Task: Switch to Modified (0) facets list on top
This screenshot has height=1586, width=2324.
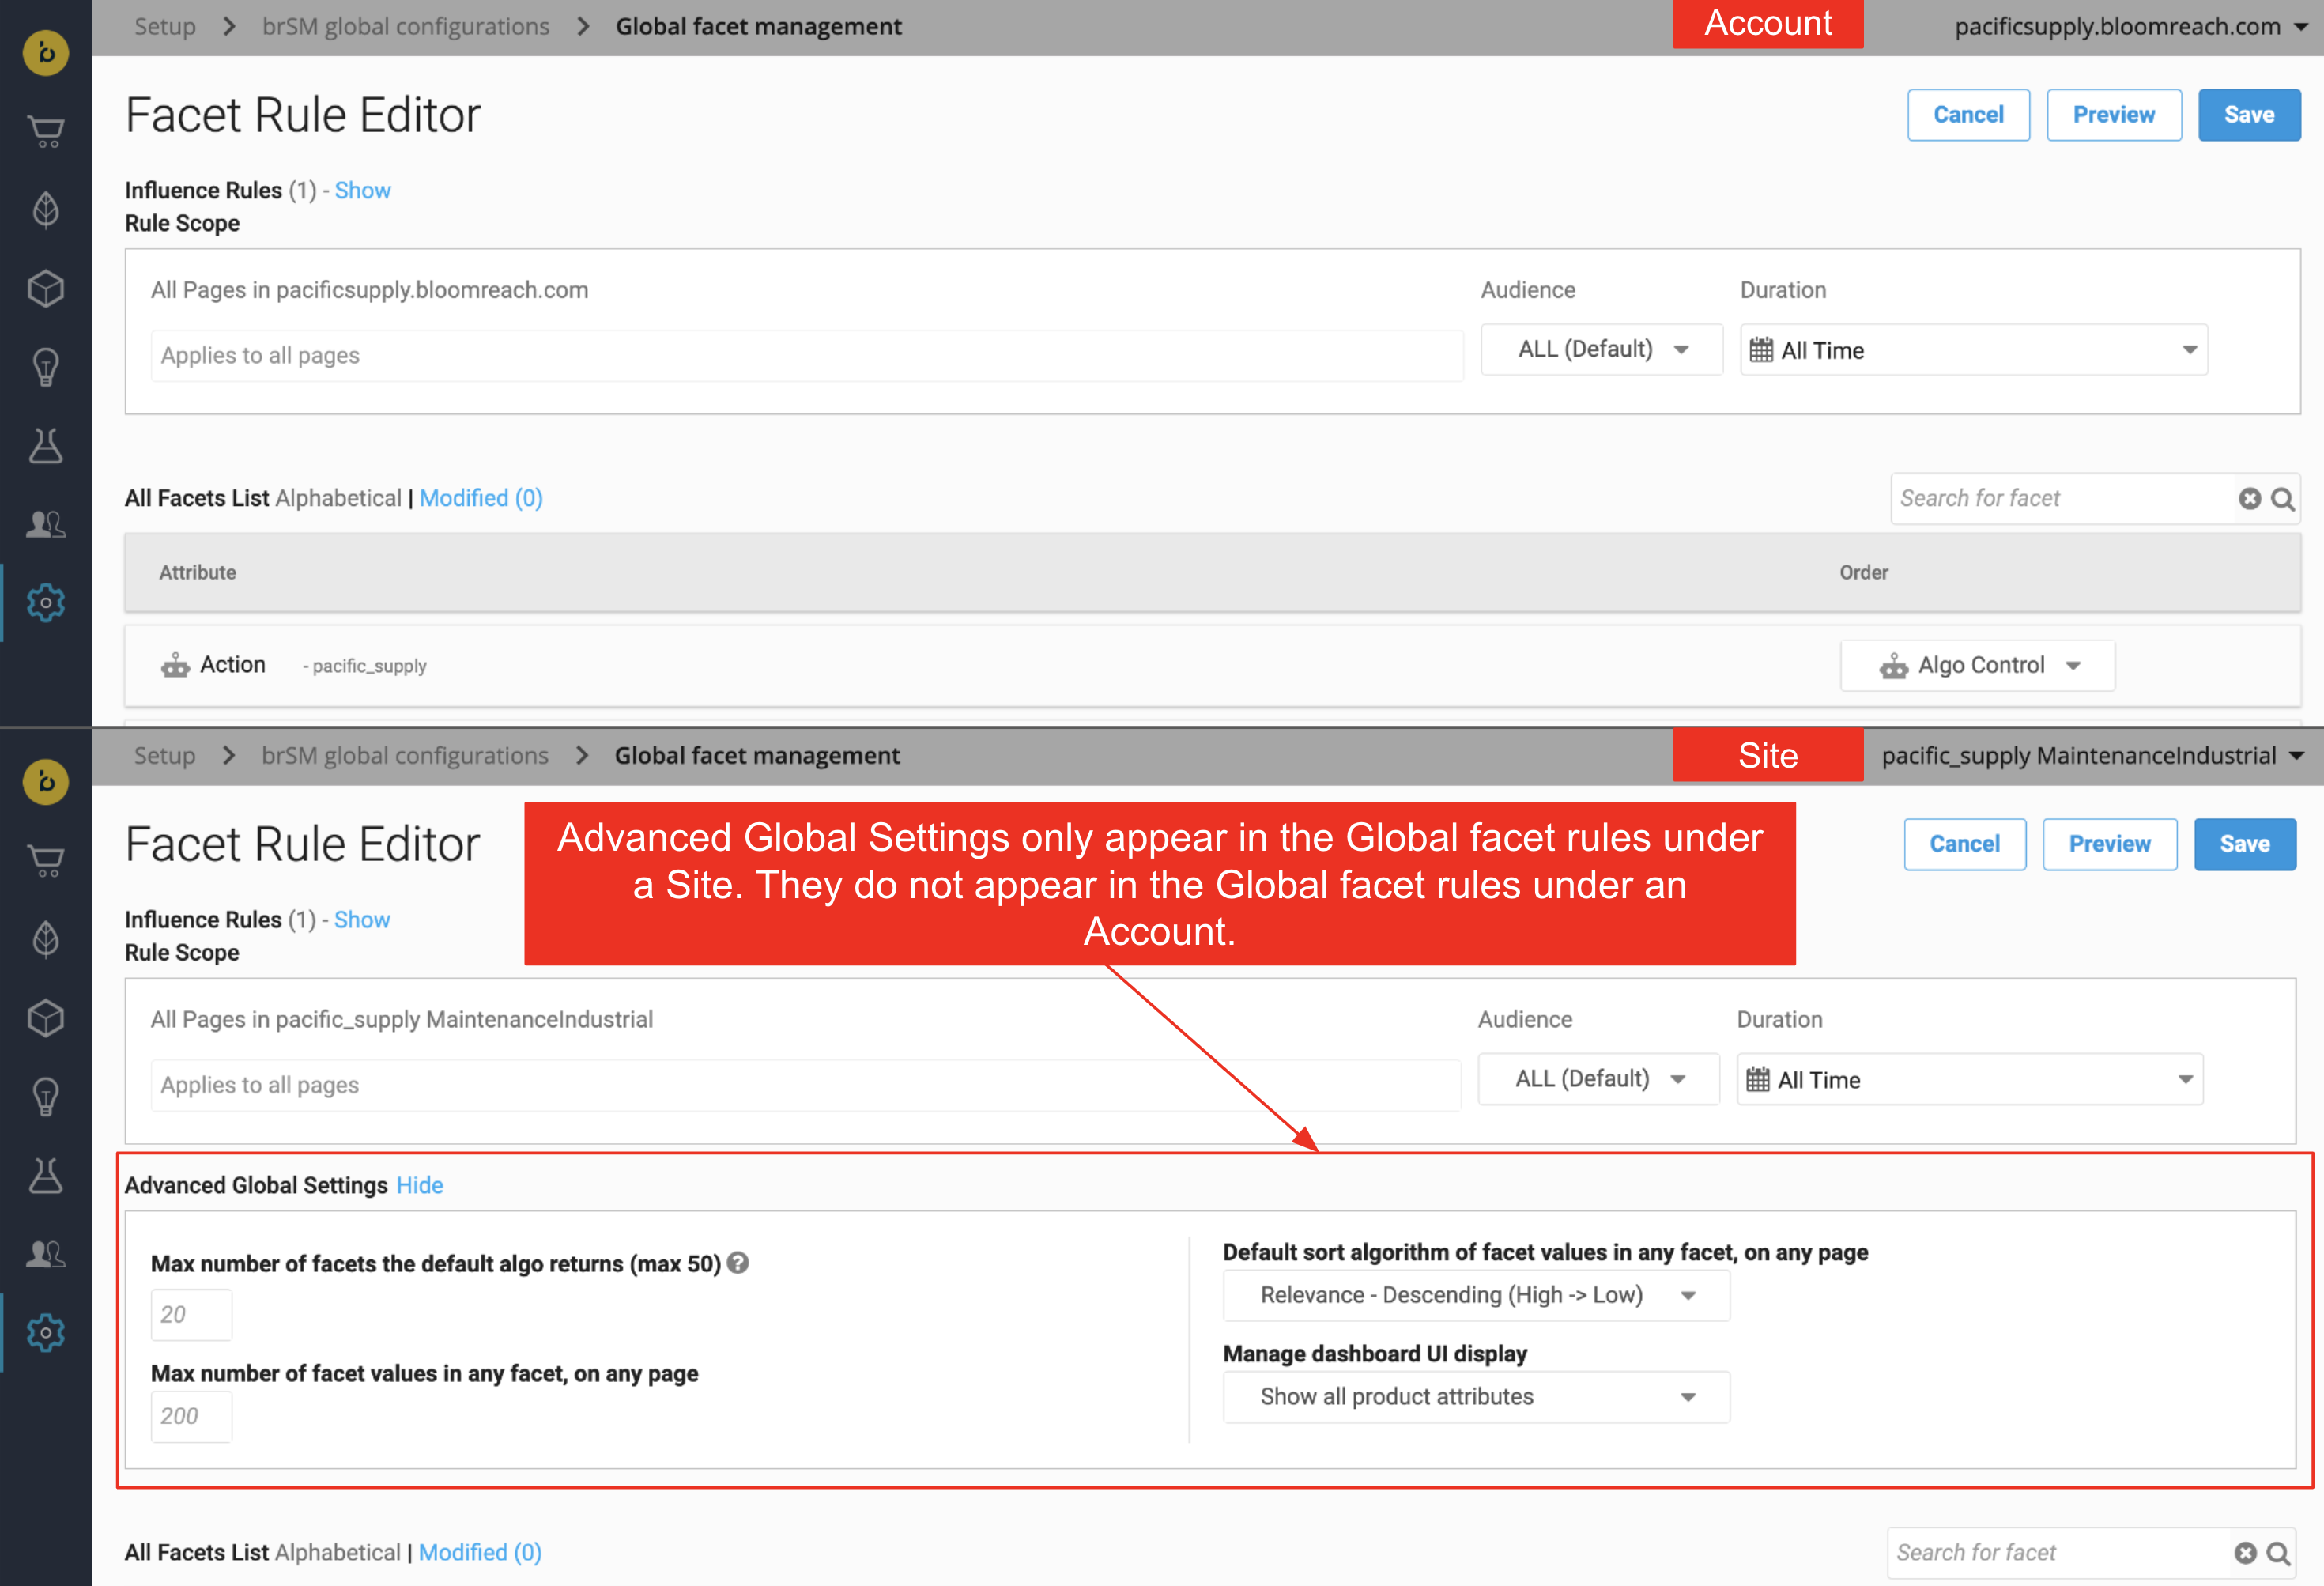Action: 480,498
